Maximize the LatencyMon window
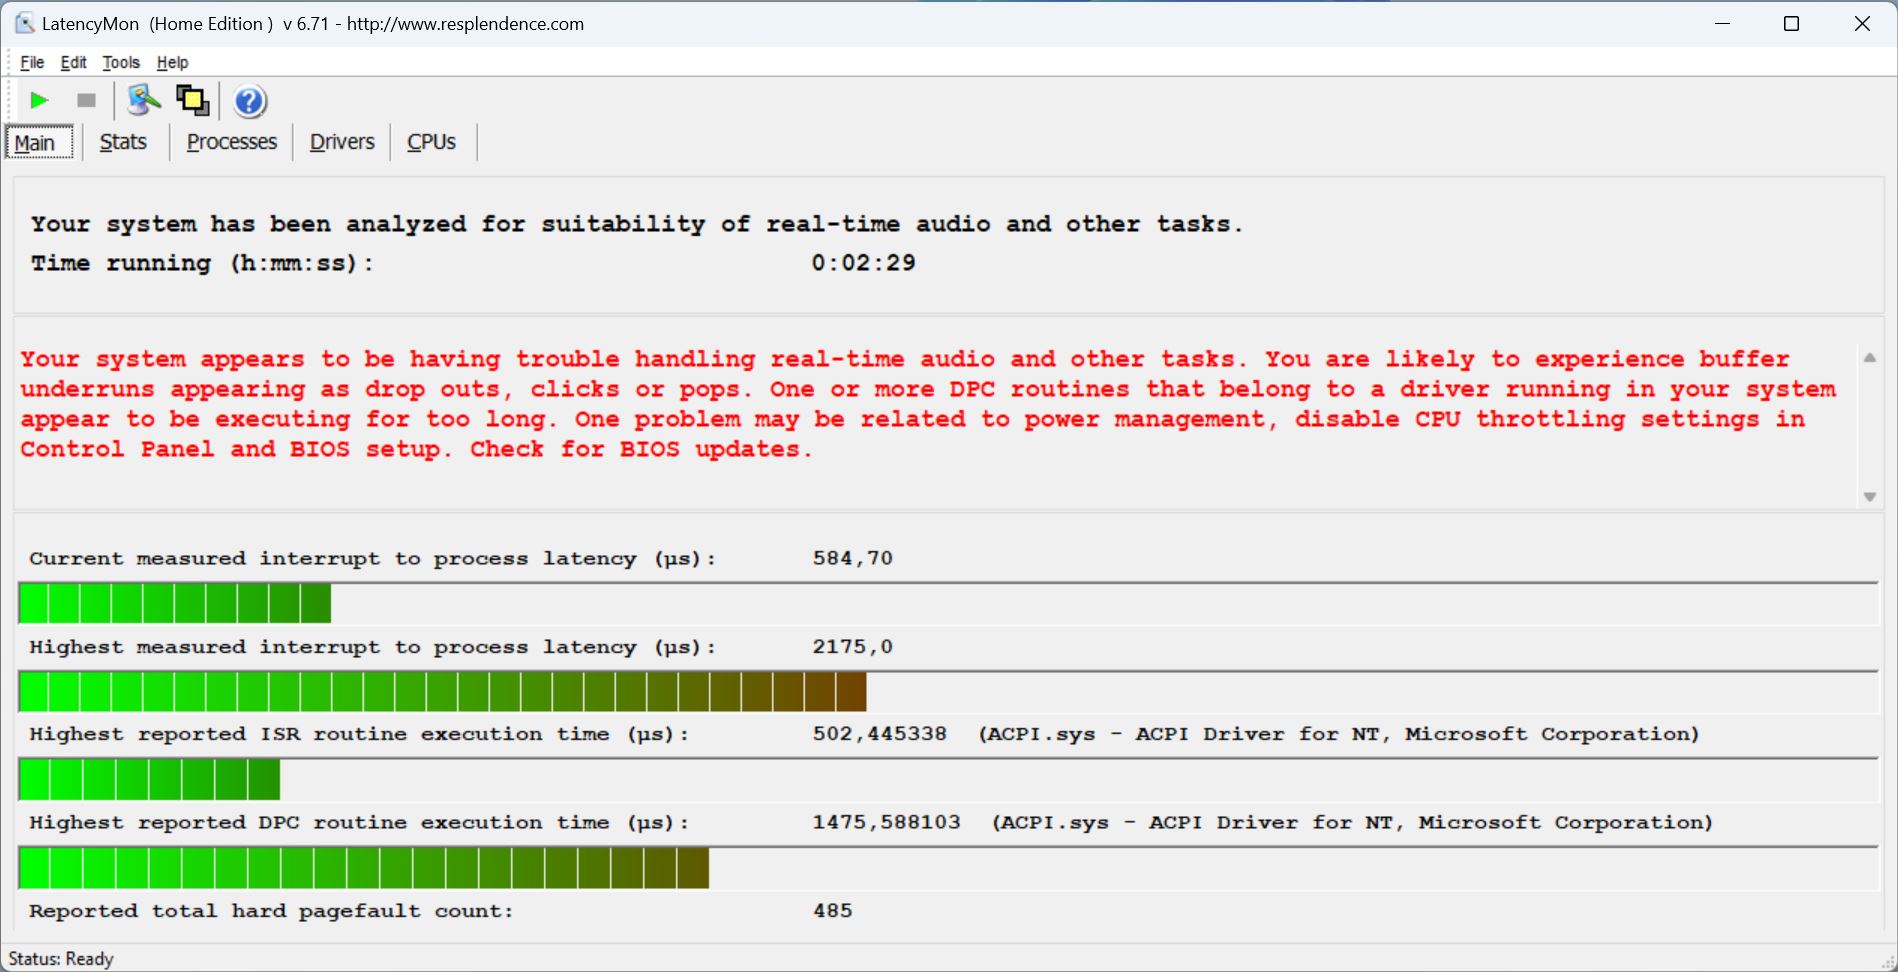This screenshot has height=972, width=1898. 1792,23
